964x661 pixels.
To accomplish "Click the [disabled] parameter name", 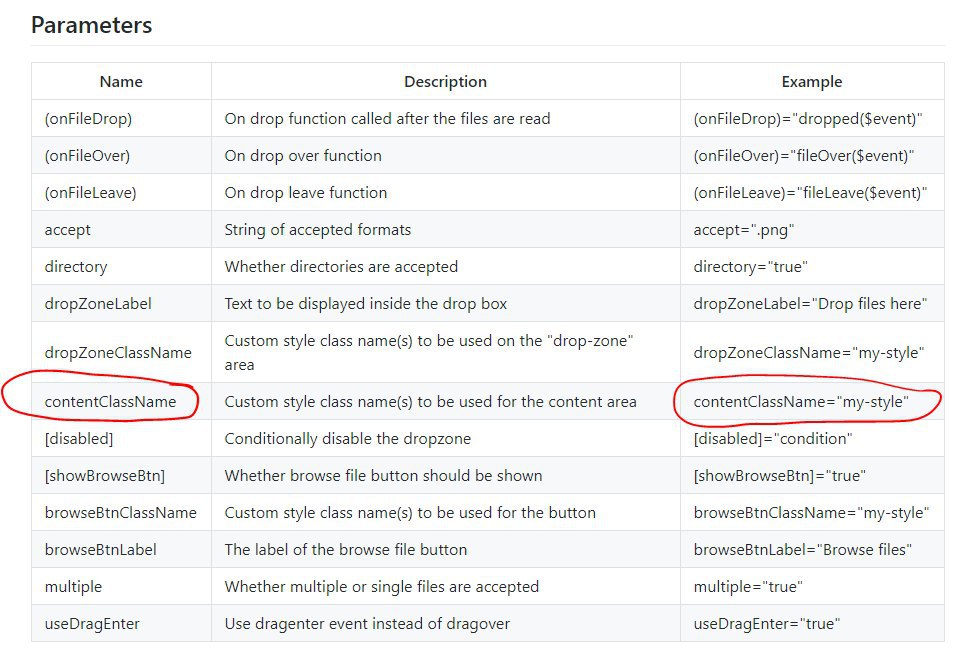I will point(79,439).
